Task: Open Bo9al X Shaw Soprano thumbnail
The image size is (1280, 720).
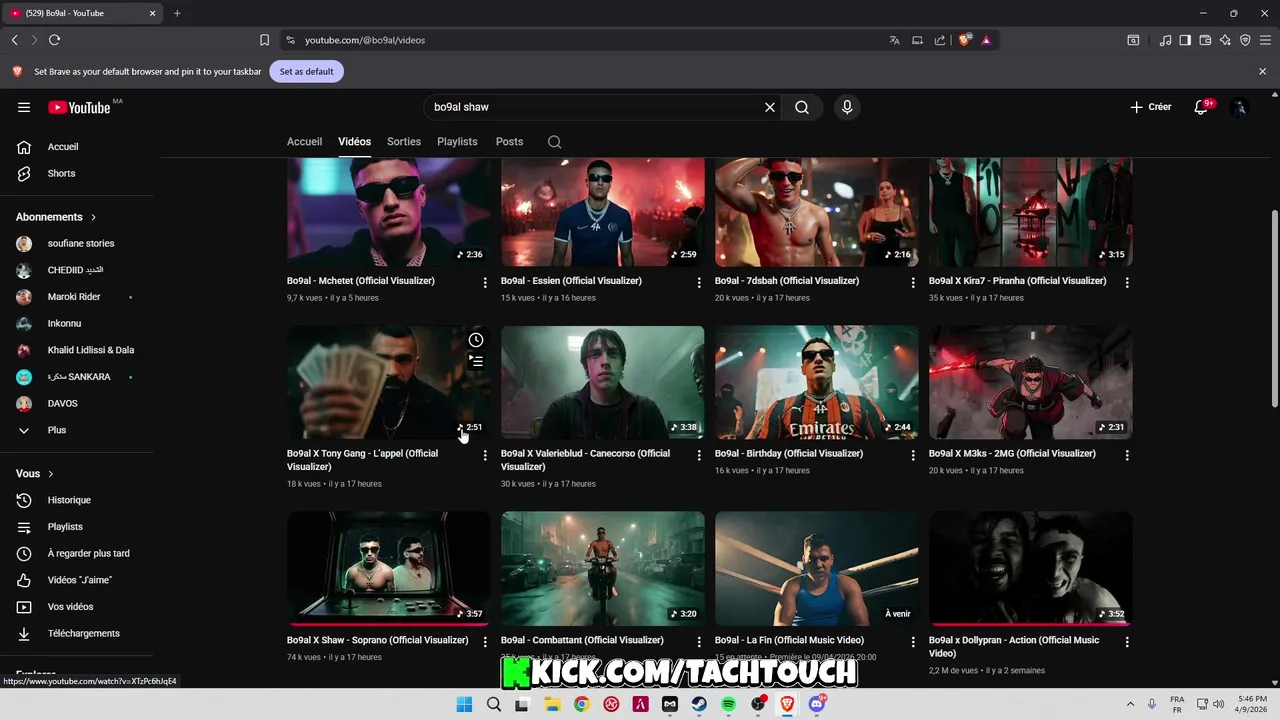Action: (x=388, y=568)
